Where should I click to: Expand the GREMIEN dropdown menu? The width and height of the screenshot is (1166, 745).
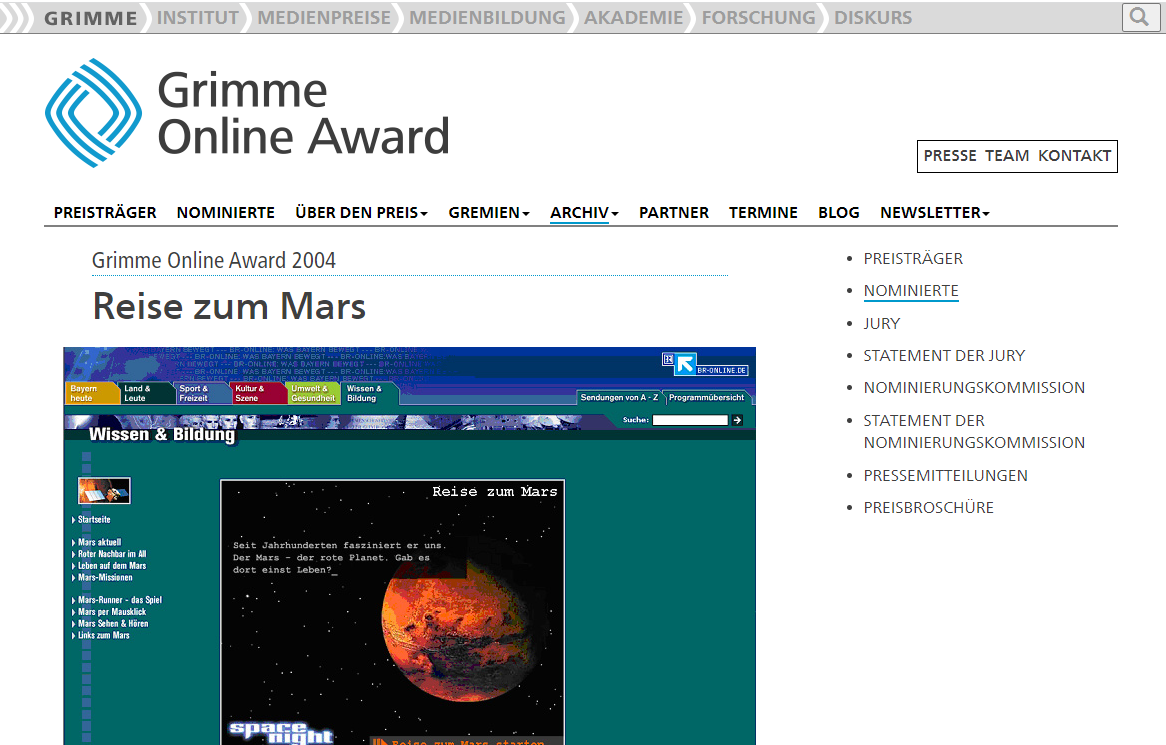[x=489, y=213]
